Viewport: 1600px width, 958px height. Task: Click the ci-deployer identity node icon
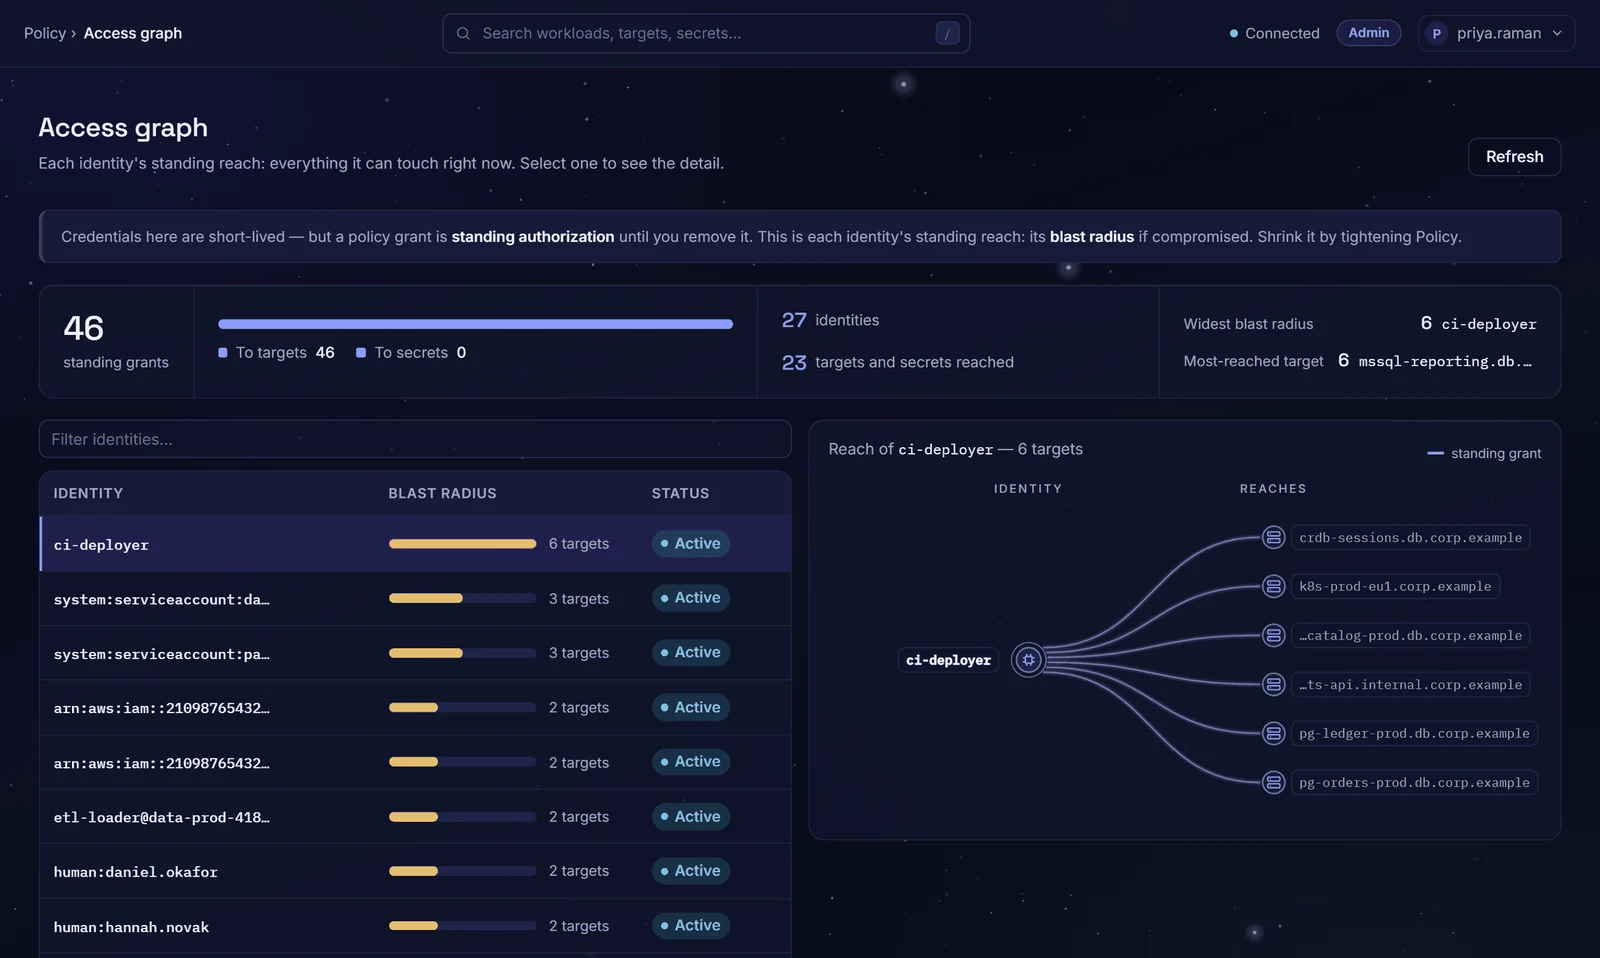coord(1028,660)
